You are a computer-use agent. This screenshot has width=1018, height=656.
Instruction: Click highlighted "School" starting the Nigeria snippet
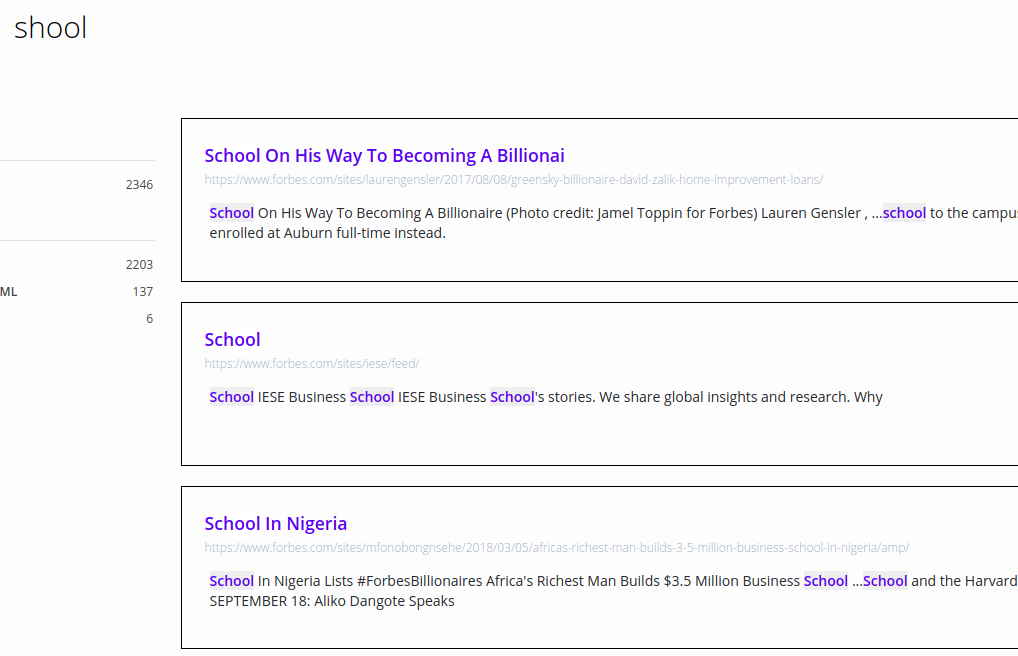tap(231, 581)
